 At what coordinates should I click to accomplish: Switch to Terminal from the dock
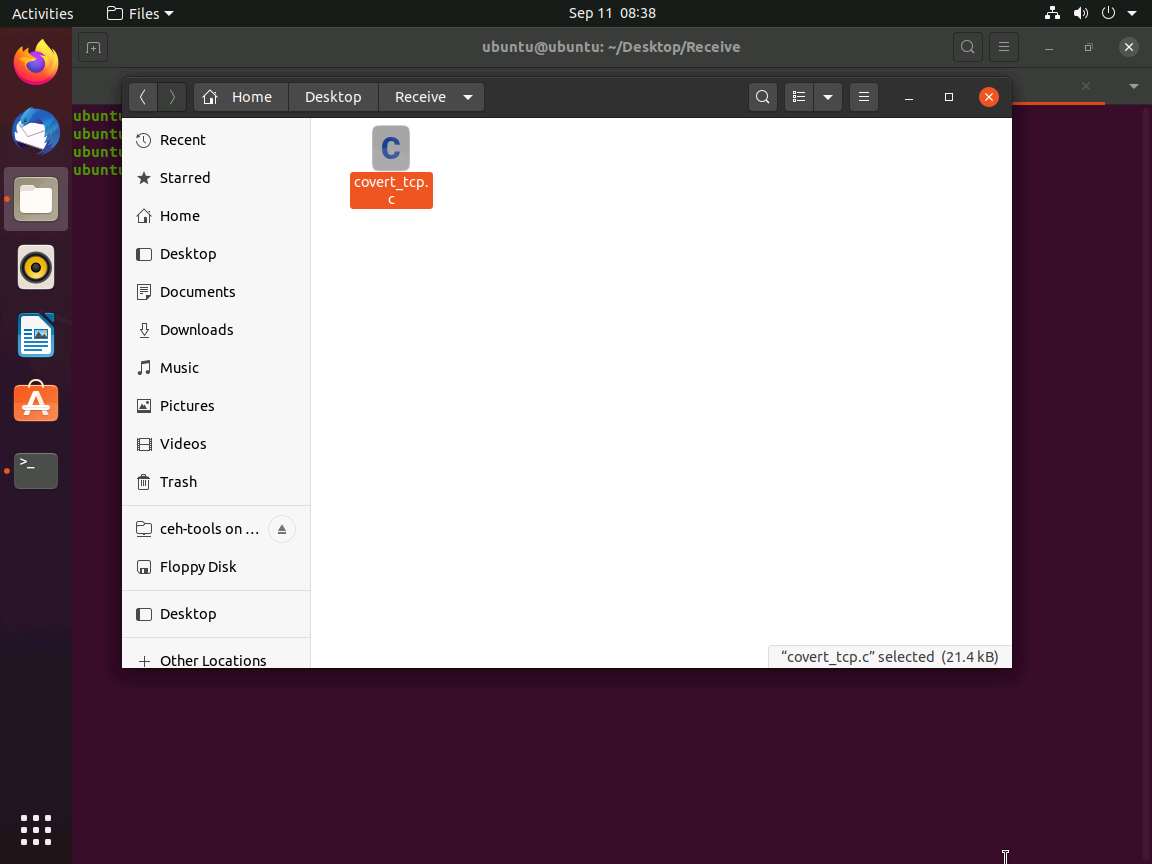36,471
